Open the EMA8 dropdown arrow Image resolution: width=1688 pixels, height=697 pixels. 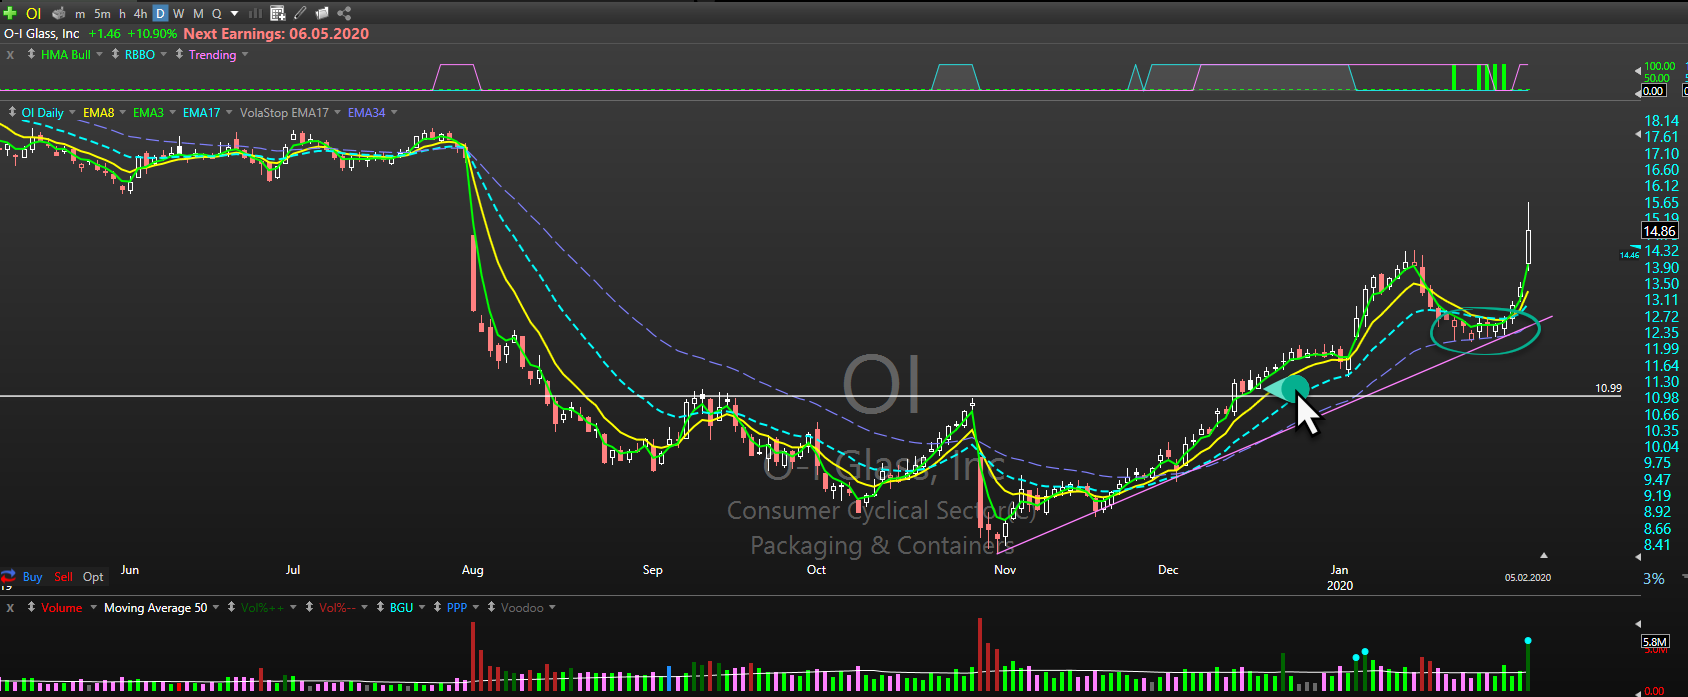(x=123, y=113)
